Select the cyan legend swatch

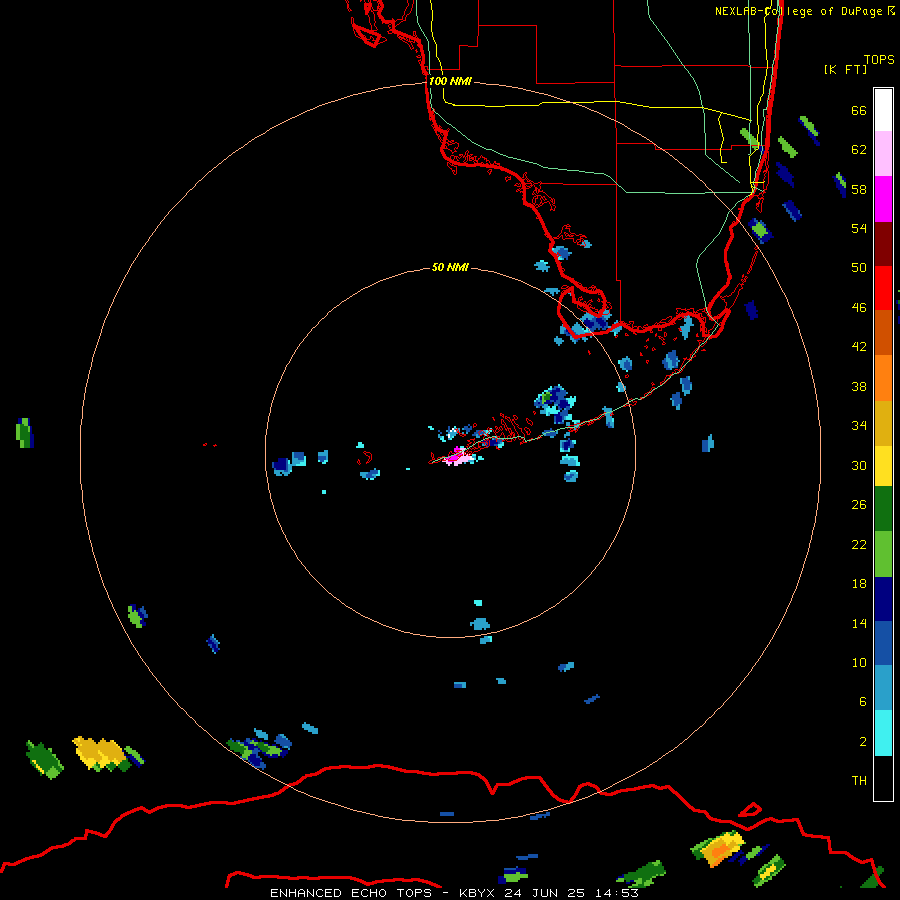883,733
